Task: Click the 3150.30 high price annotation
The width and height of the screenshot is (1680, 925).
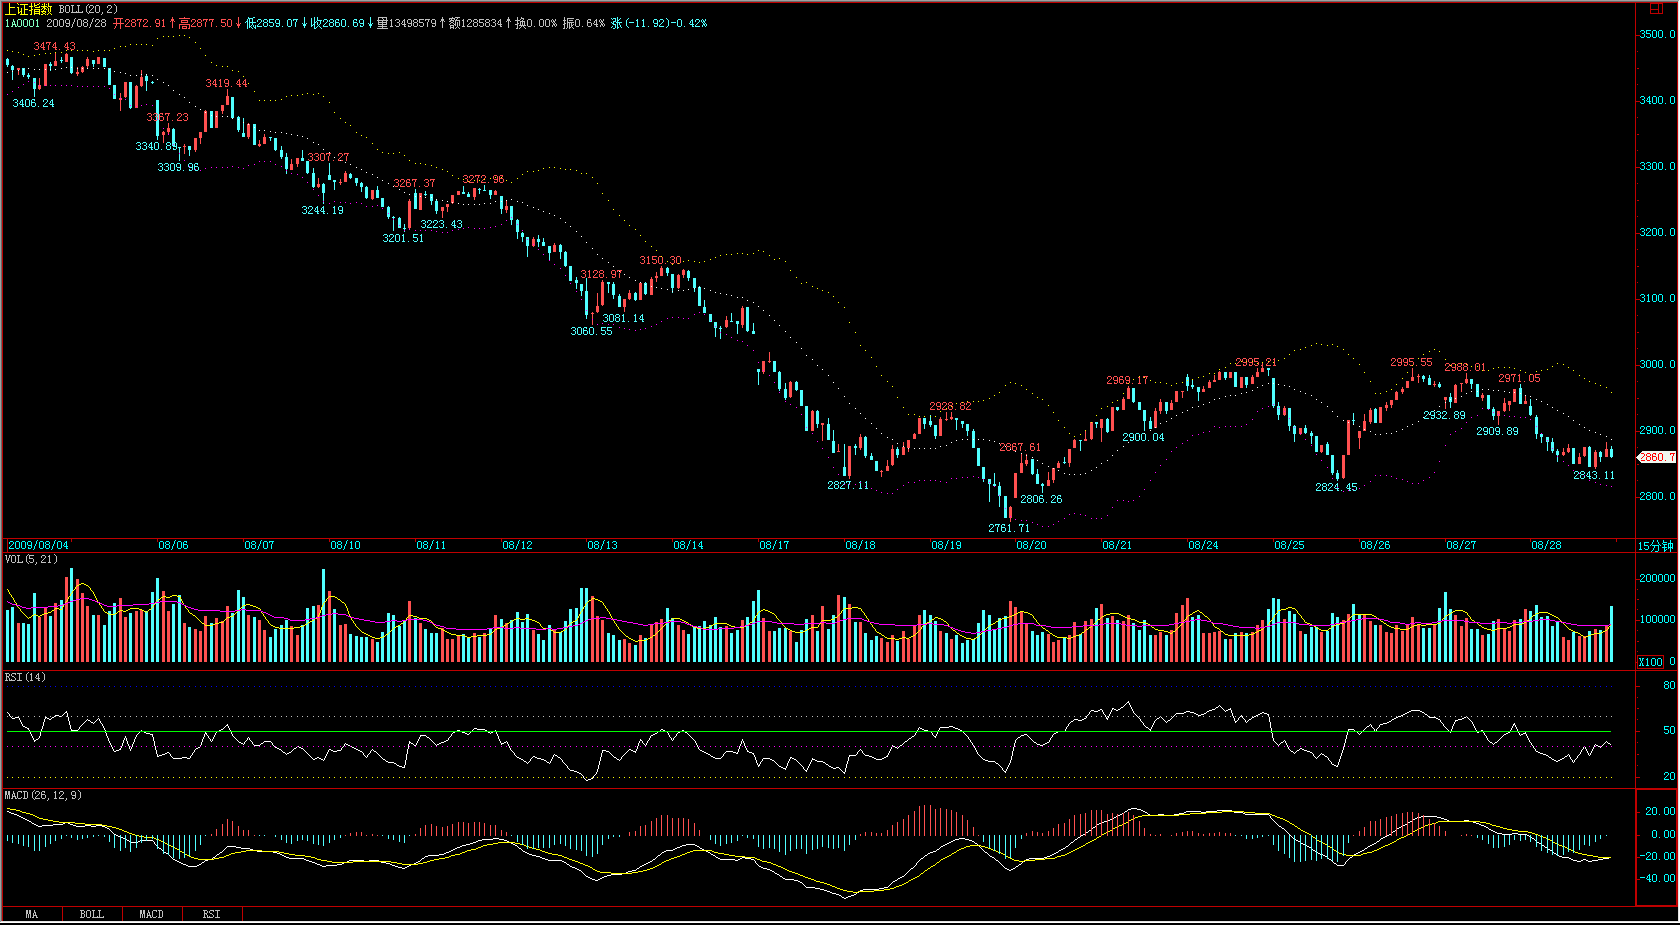Action: (660, 260)
